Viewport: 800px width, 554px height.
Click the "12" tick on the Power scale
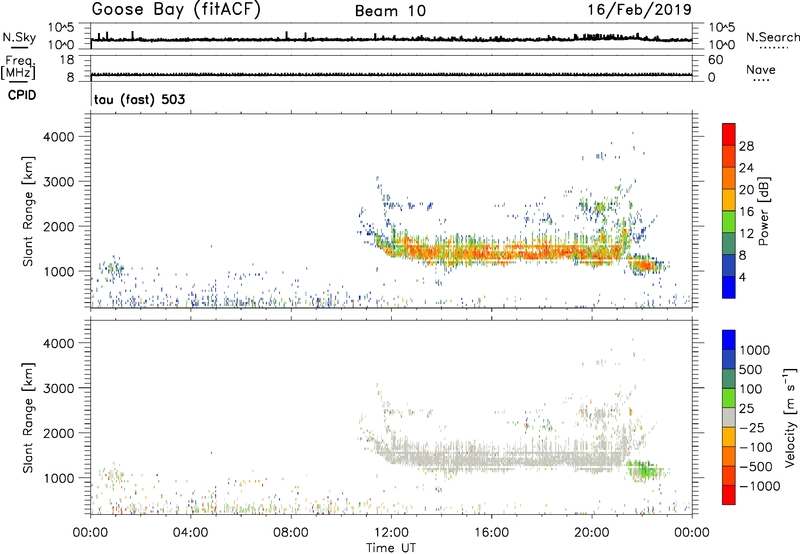746,233
